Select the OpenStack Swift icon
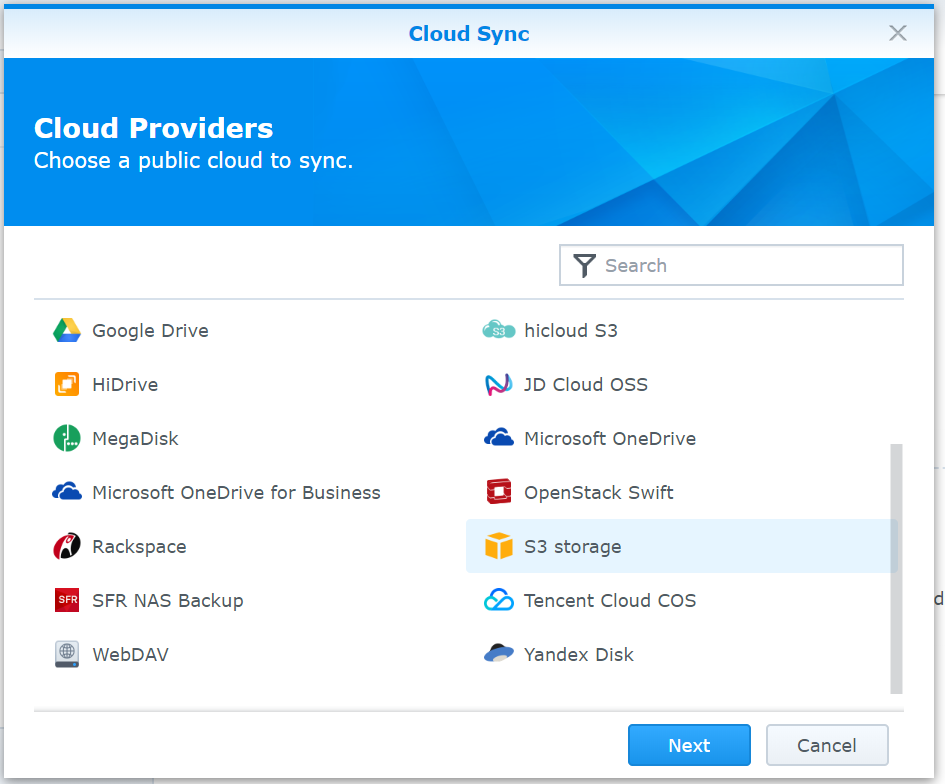The width and height of the screenshot is (945, 784). tap(498, 493)
